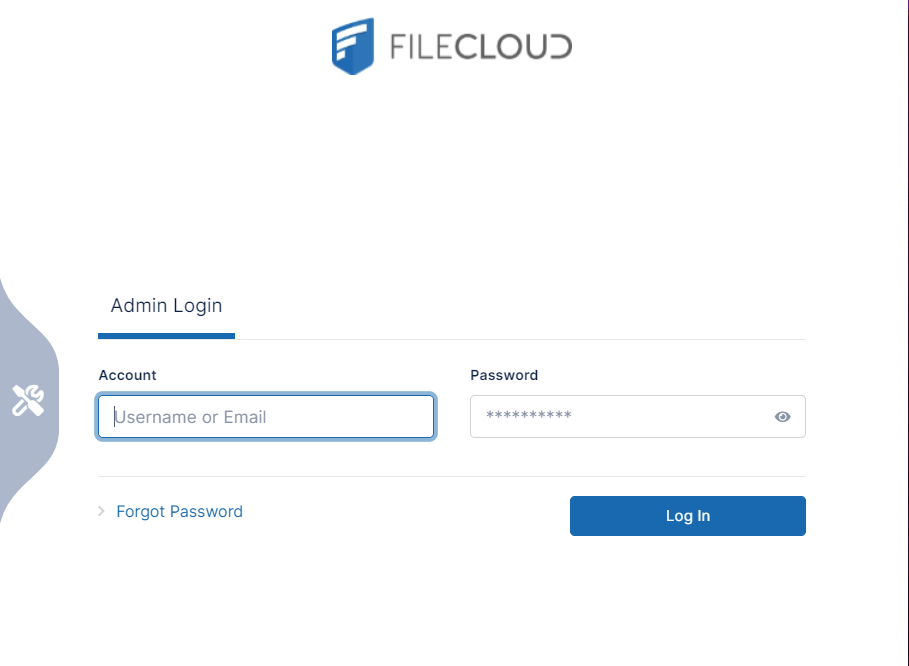909x666 pixels.
Task: Click the FileCloud shield logo icon
Action: [353, 46]
